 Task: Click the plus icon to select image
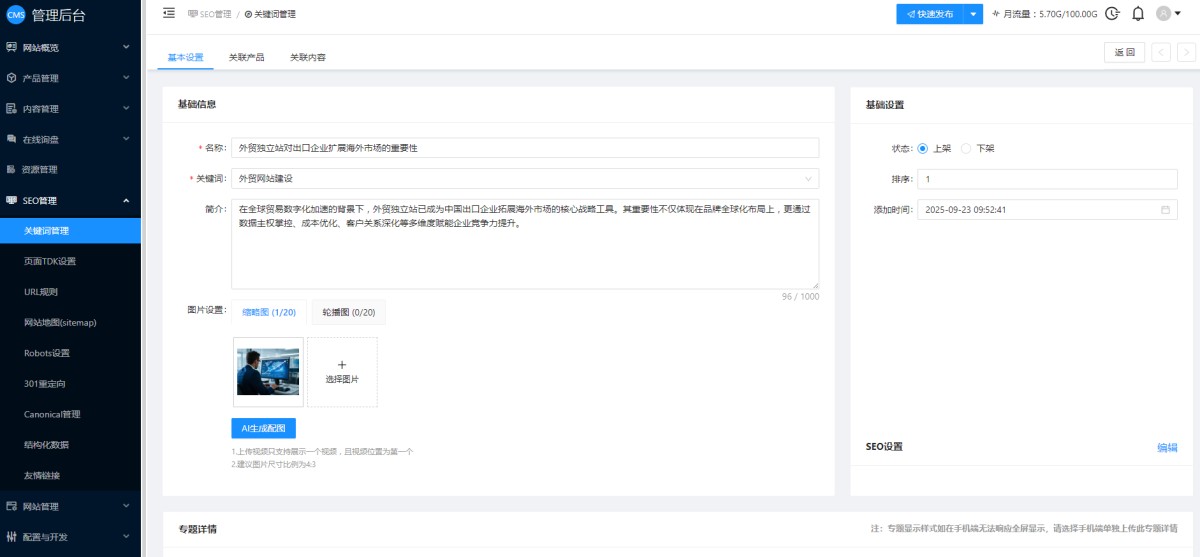[x=342, y=366]
